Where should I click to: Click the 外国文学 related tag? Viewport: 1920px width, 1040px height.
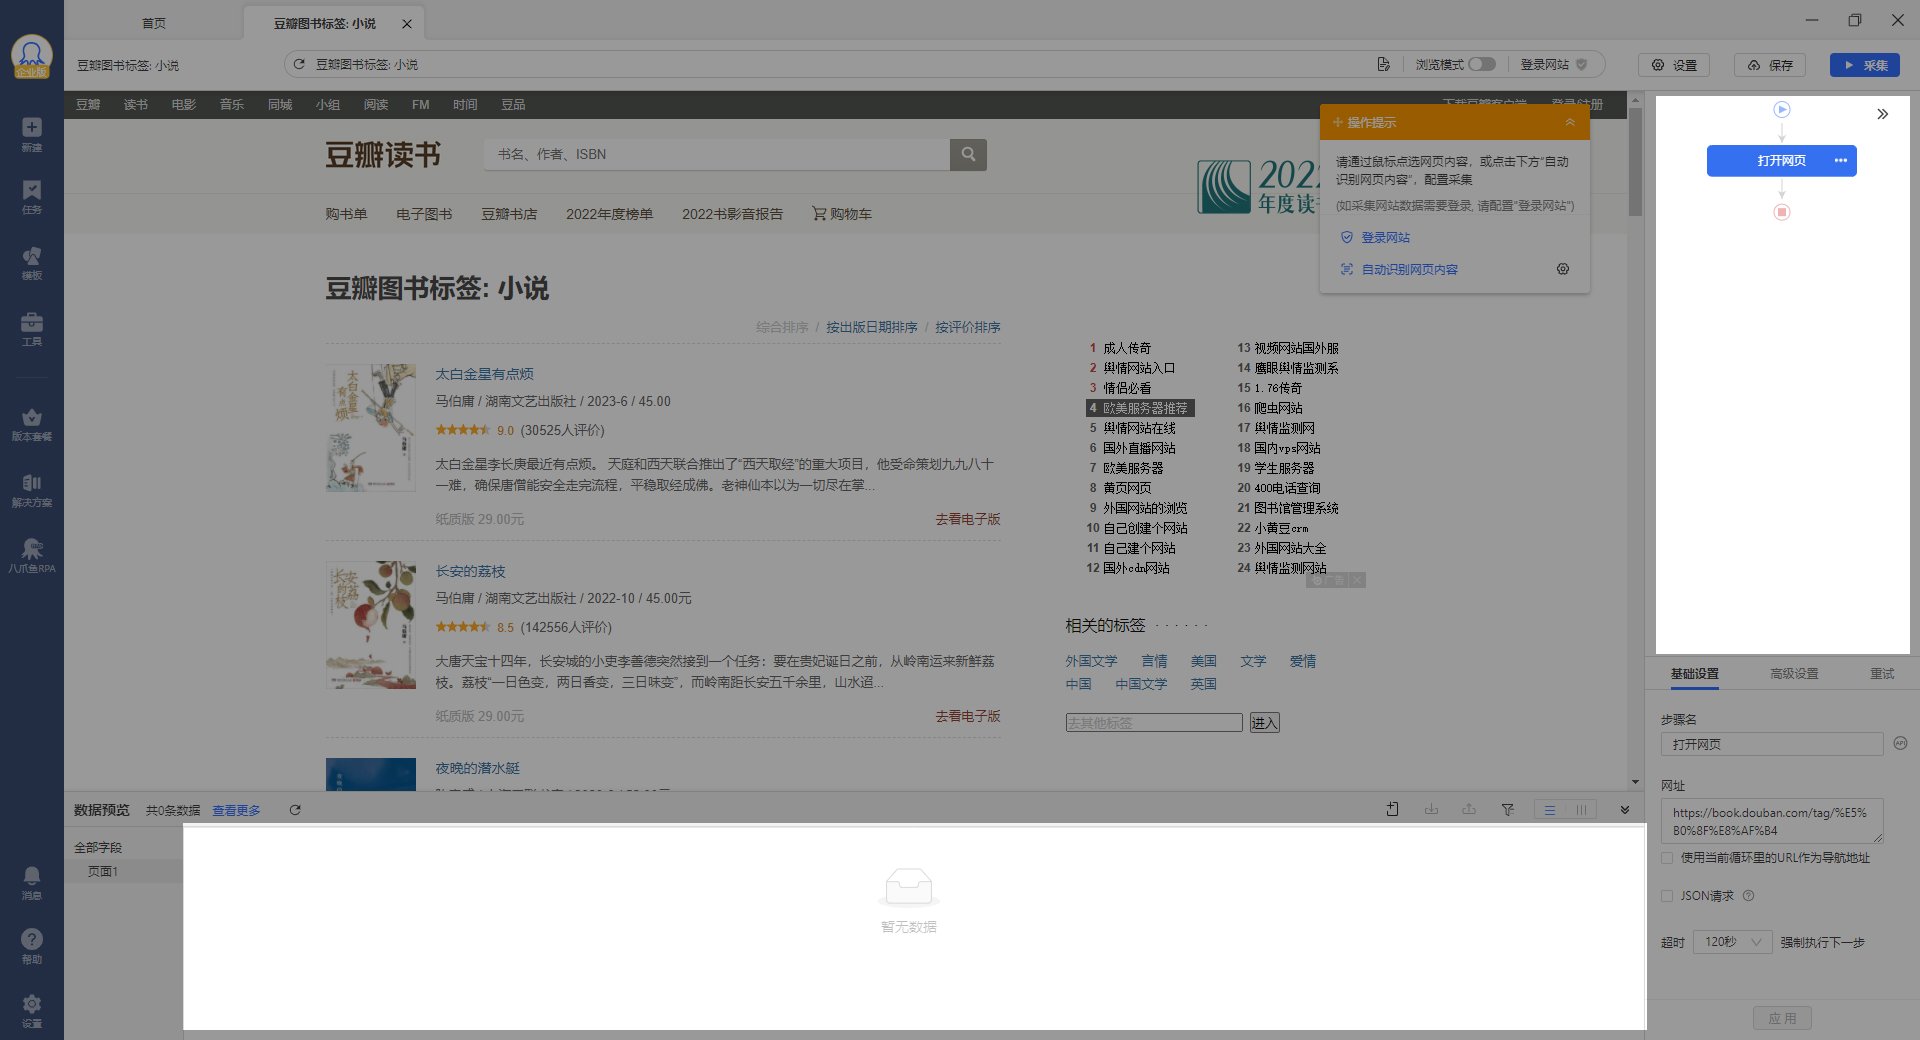1091,661
